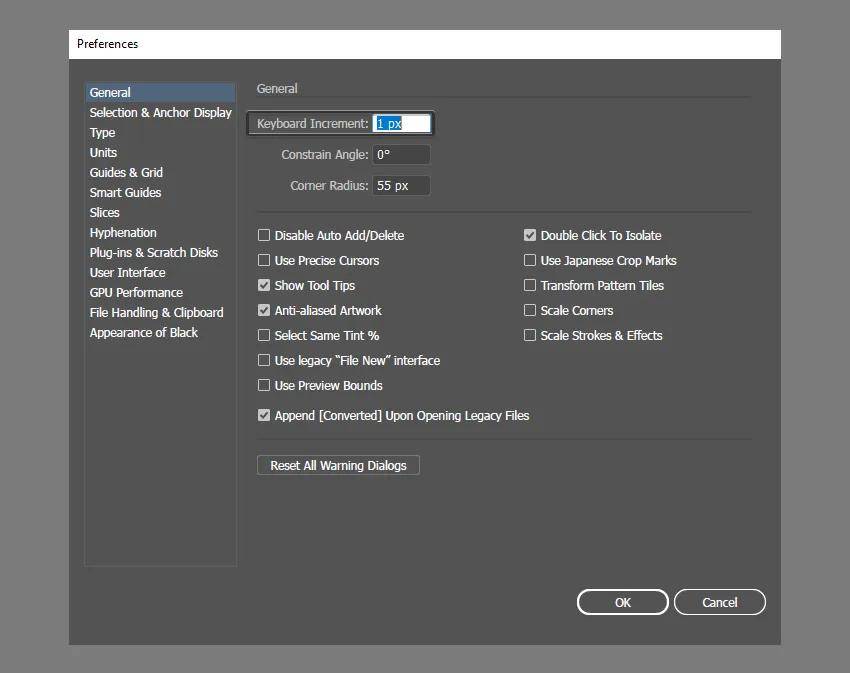
Task: Focus the Constrain Angle field
Action: [x=401, y=155]
